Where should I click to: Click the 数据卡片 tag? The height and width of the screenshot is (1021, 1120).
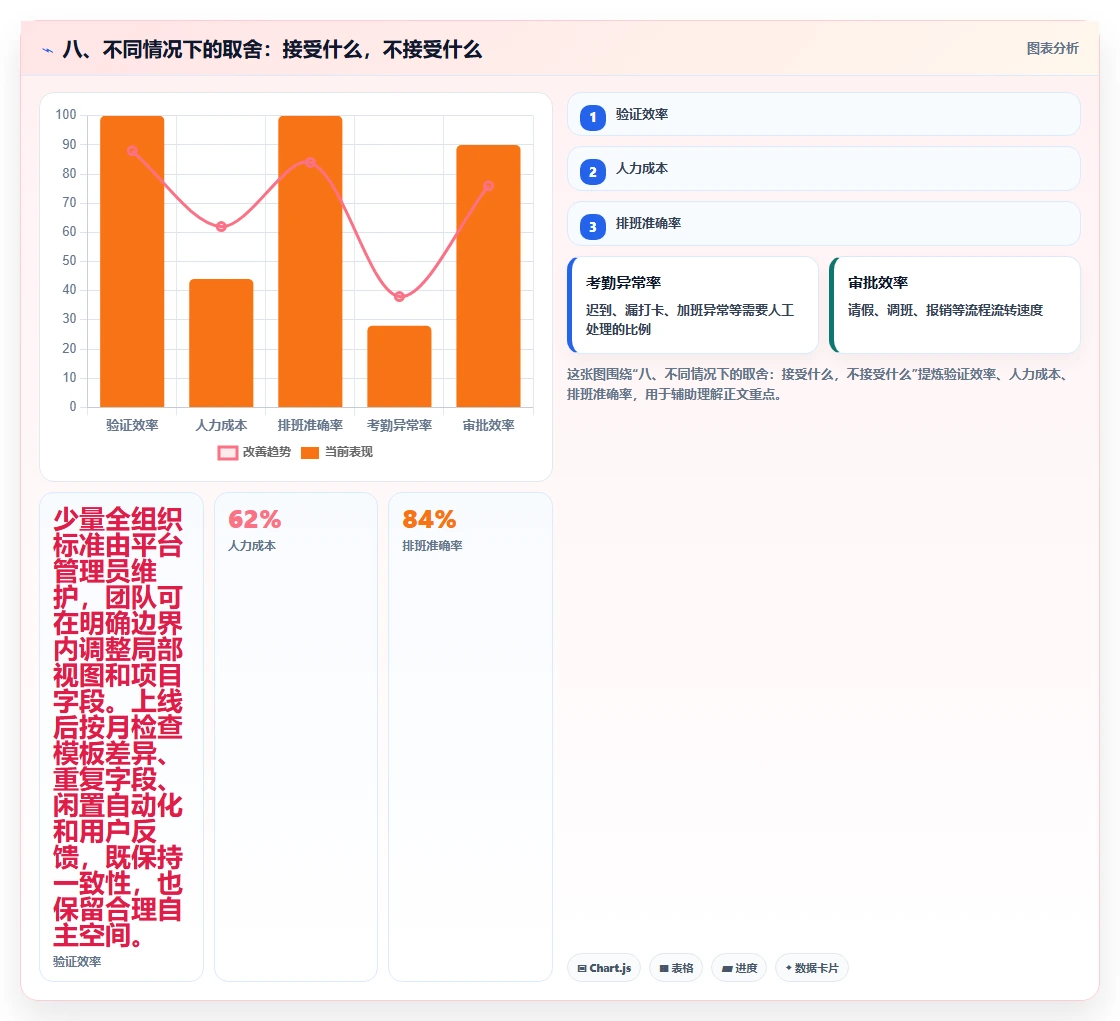pyautogui.click(x=811, y=968)
